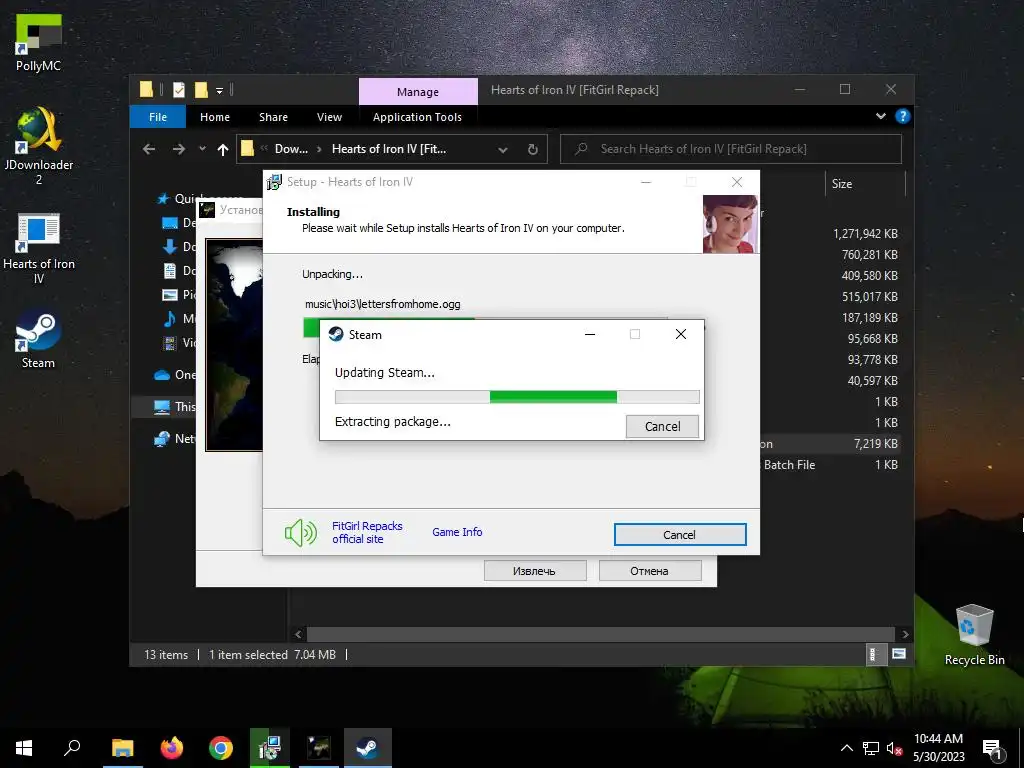Cancel the Hearts of Iron IV setup
1024x768 pixels.
pos(680,535)
